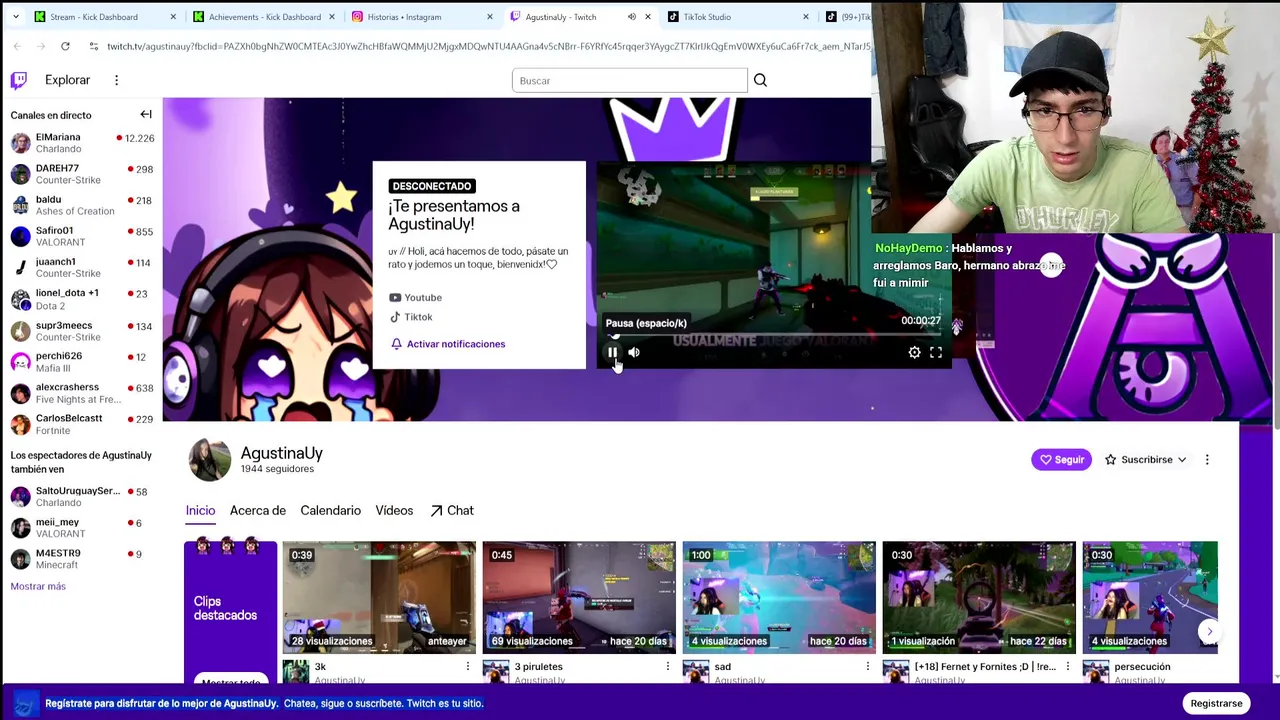Click Mostrar más in the sidebar
This screenshot has height=720, width=1280.
(x=38, y=586)
